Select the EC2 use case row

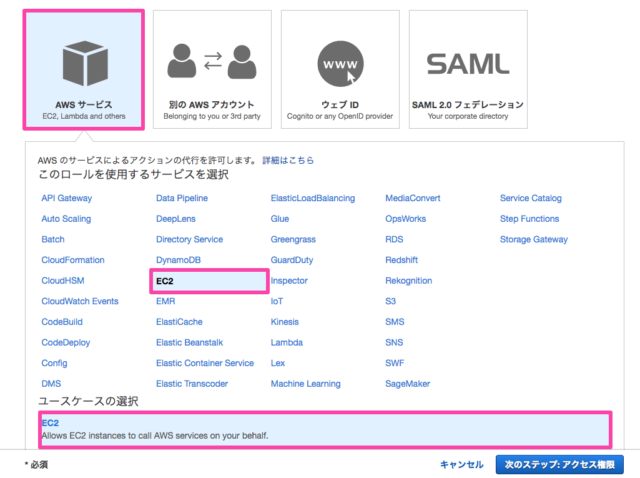[325, 429]
